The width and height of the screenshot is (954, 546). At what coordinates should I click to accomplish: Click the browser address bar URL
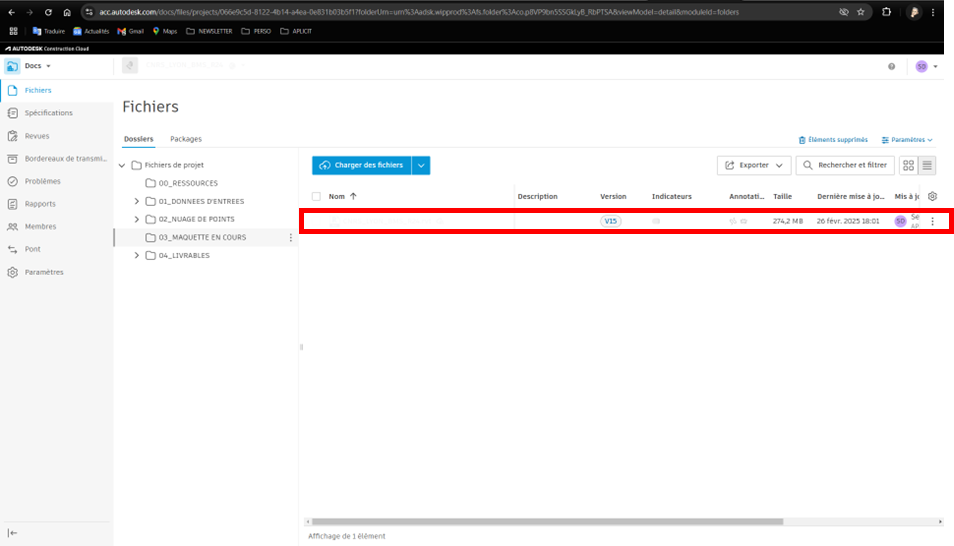coord(419,12)
